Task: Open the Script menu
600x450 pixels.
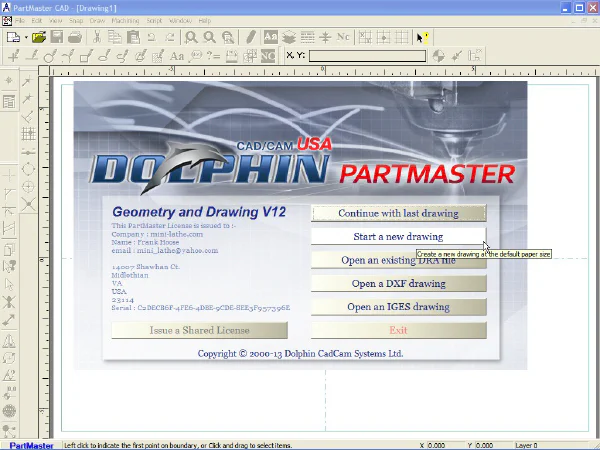Action: (x=154, y=21)
